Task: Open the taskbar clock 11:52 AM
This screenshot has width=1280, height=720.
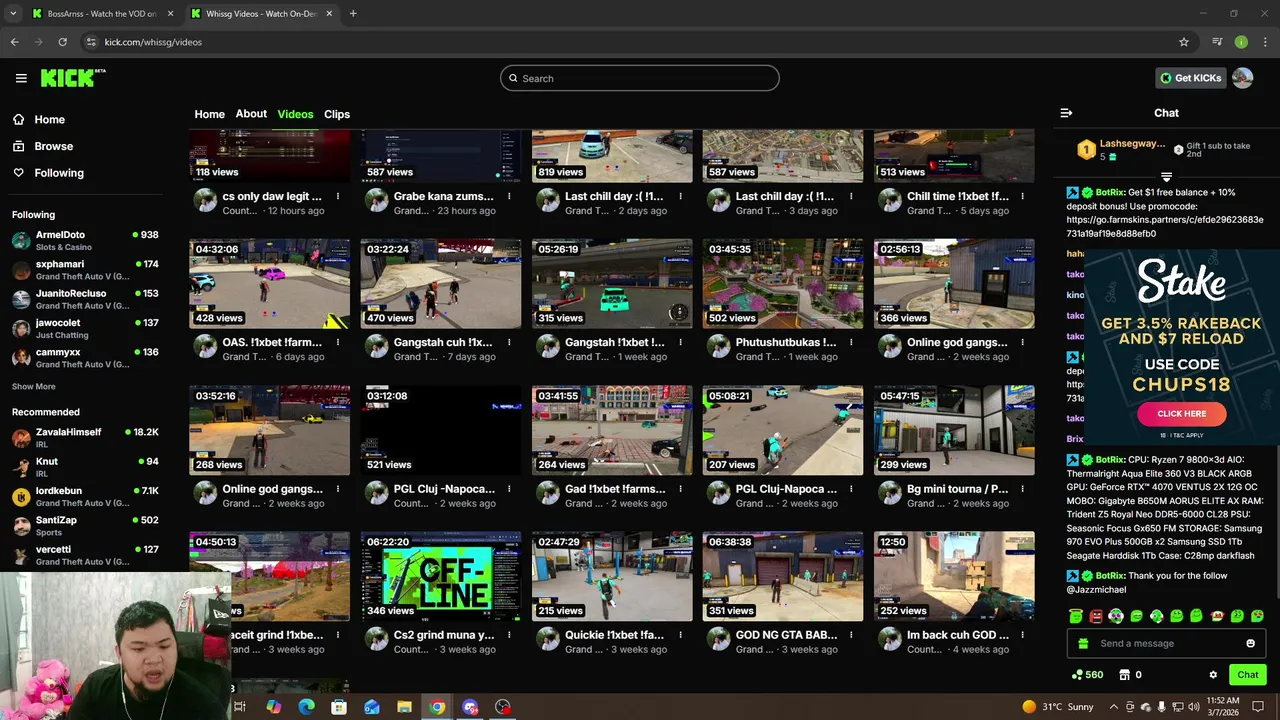Action: point(1222,707)
